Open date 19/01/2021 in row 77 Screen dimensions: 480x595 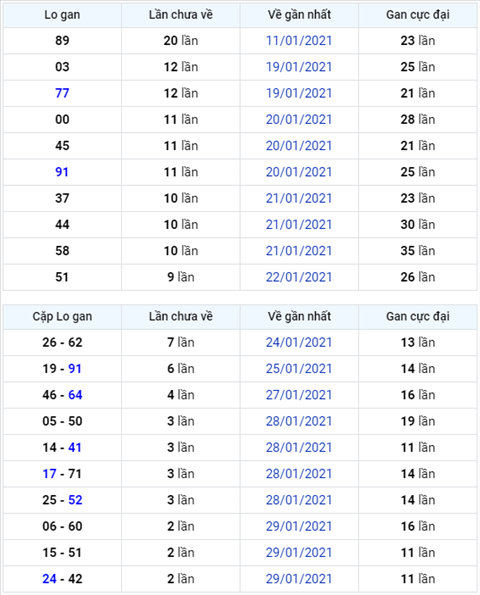click(299, 93)
